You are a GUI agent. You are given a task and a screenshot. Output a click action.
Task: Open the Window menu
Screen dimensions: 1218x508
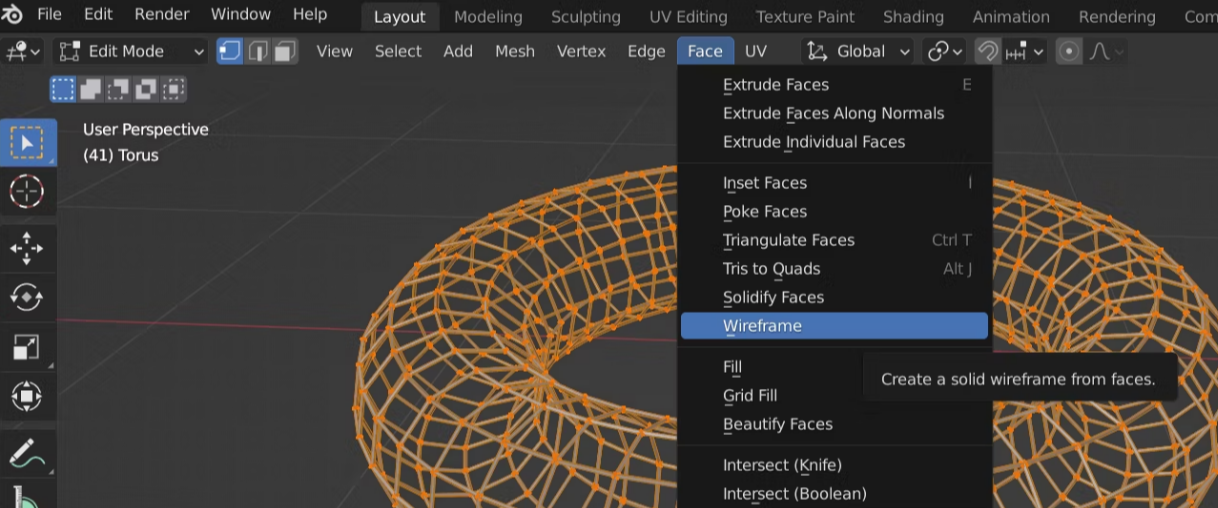pos(241,15)
